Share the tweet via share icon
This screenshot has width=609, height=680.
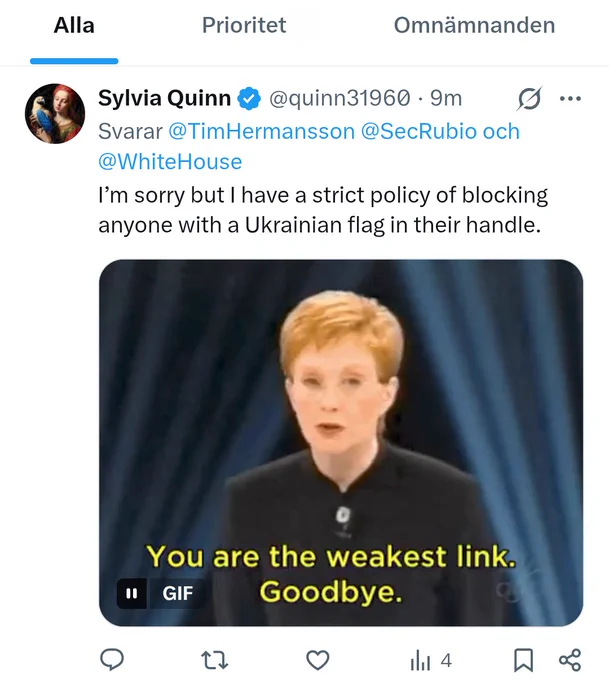pyautogui.click(x=570, y=660)
